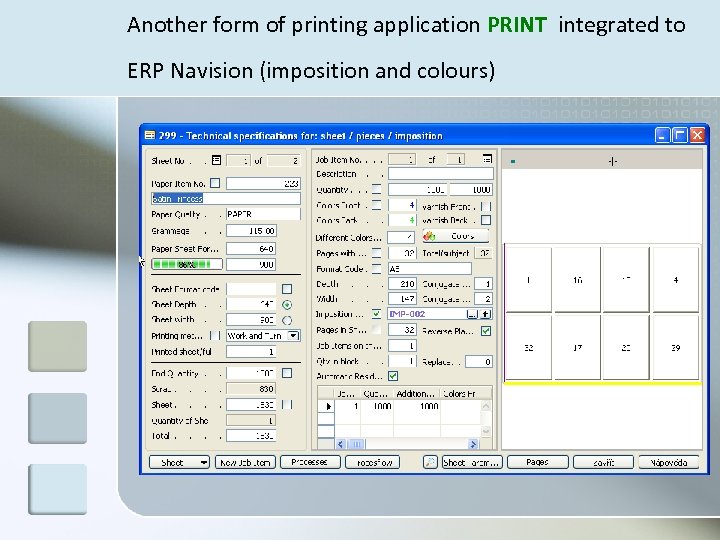This screenshot has height=540, width=720.
Task: Toggle the Colors Front checkbox
Action: point(377,205)
